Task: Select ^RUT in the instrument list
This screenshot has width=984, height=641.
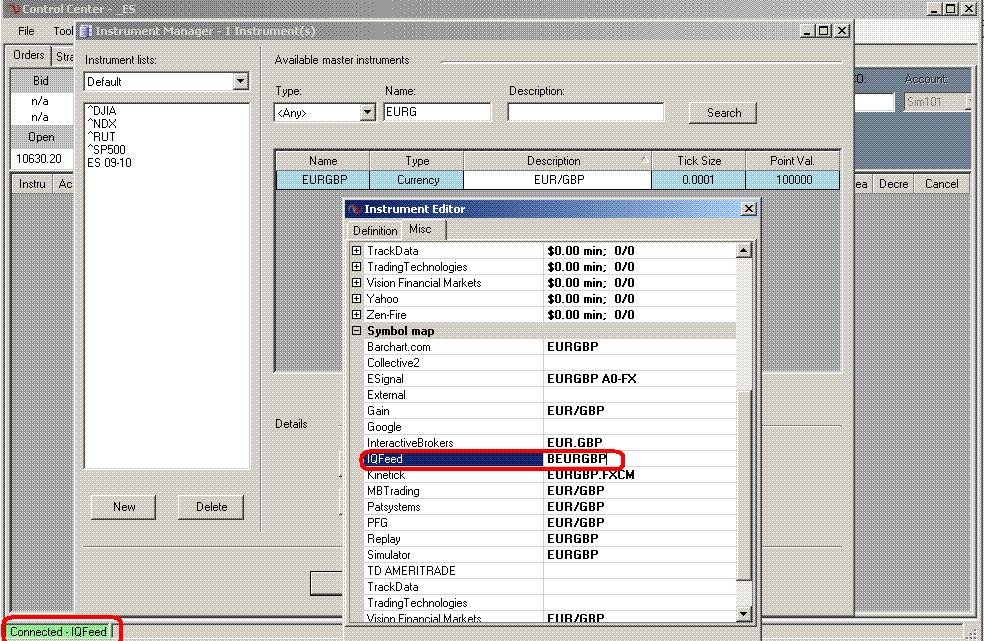Action: (101, 137)
